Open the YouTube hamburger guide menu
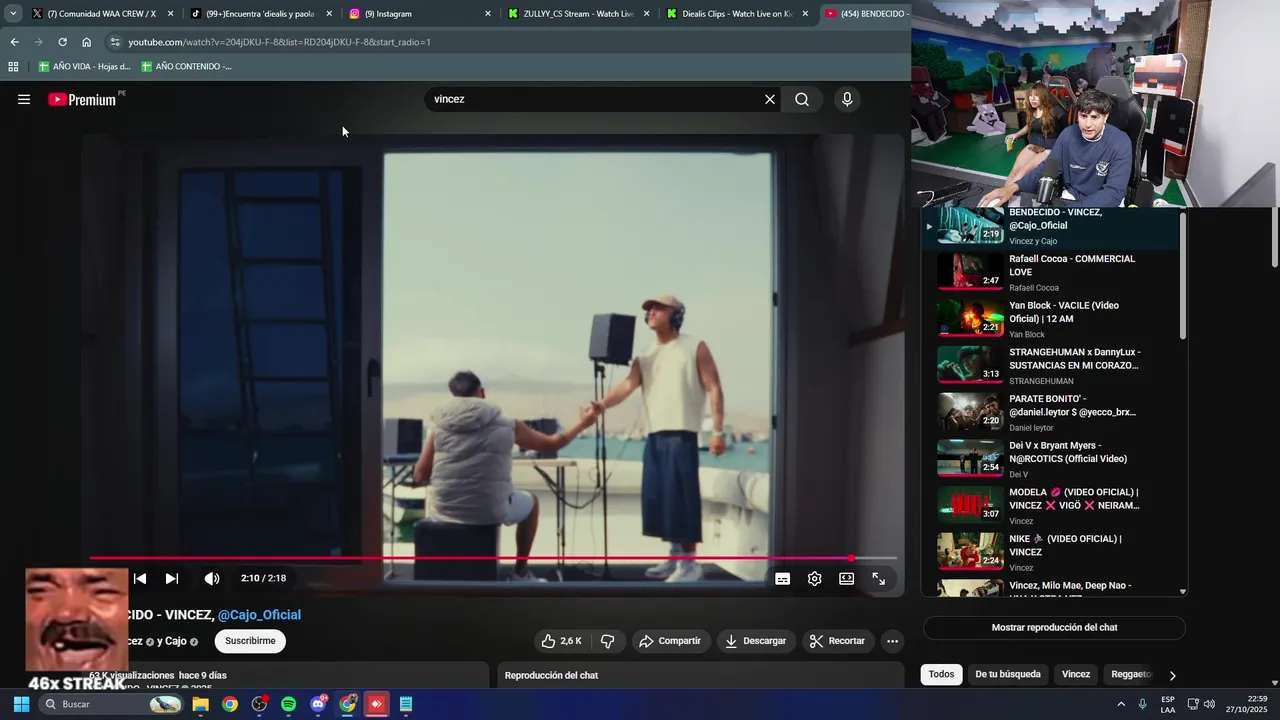The image size is (1280, 720). [24, 99]
